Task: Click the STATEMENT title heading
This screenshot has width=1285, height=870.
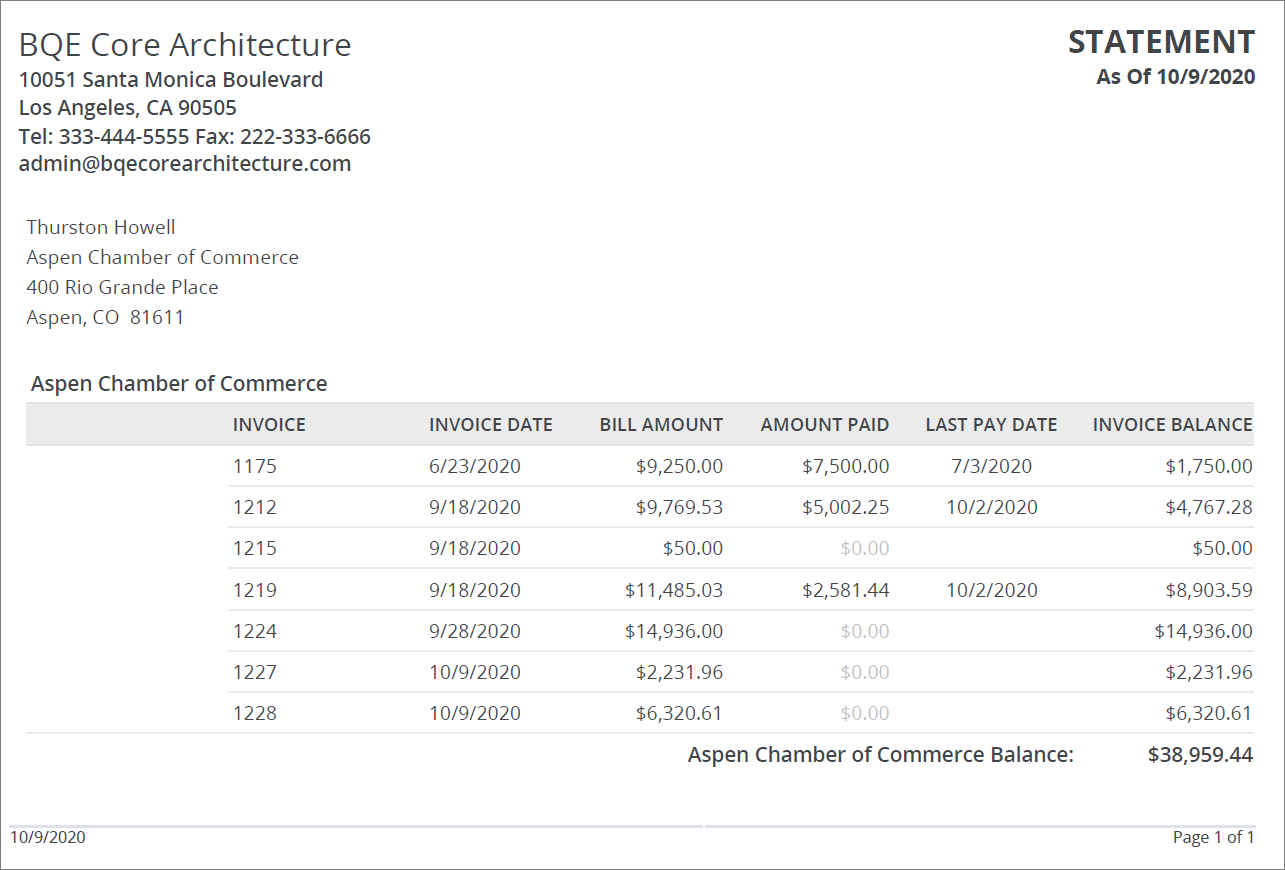Action: tap(1161, 41)
